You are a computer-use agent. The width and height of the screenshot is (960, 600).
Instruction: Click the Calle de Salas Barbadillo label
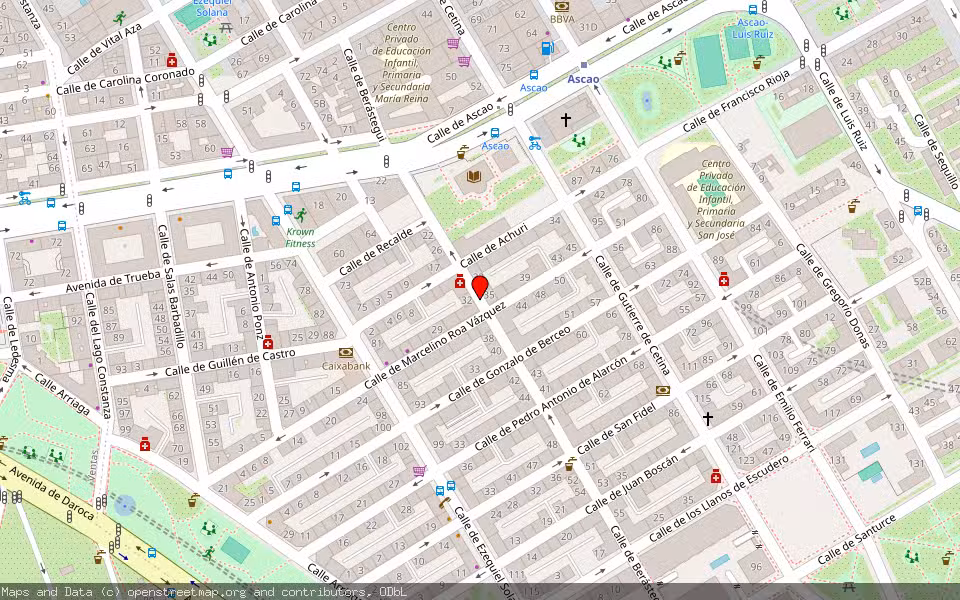[x=171, y=286]
